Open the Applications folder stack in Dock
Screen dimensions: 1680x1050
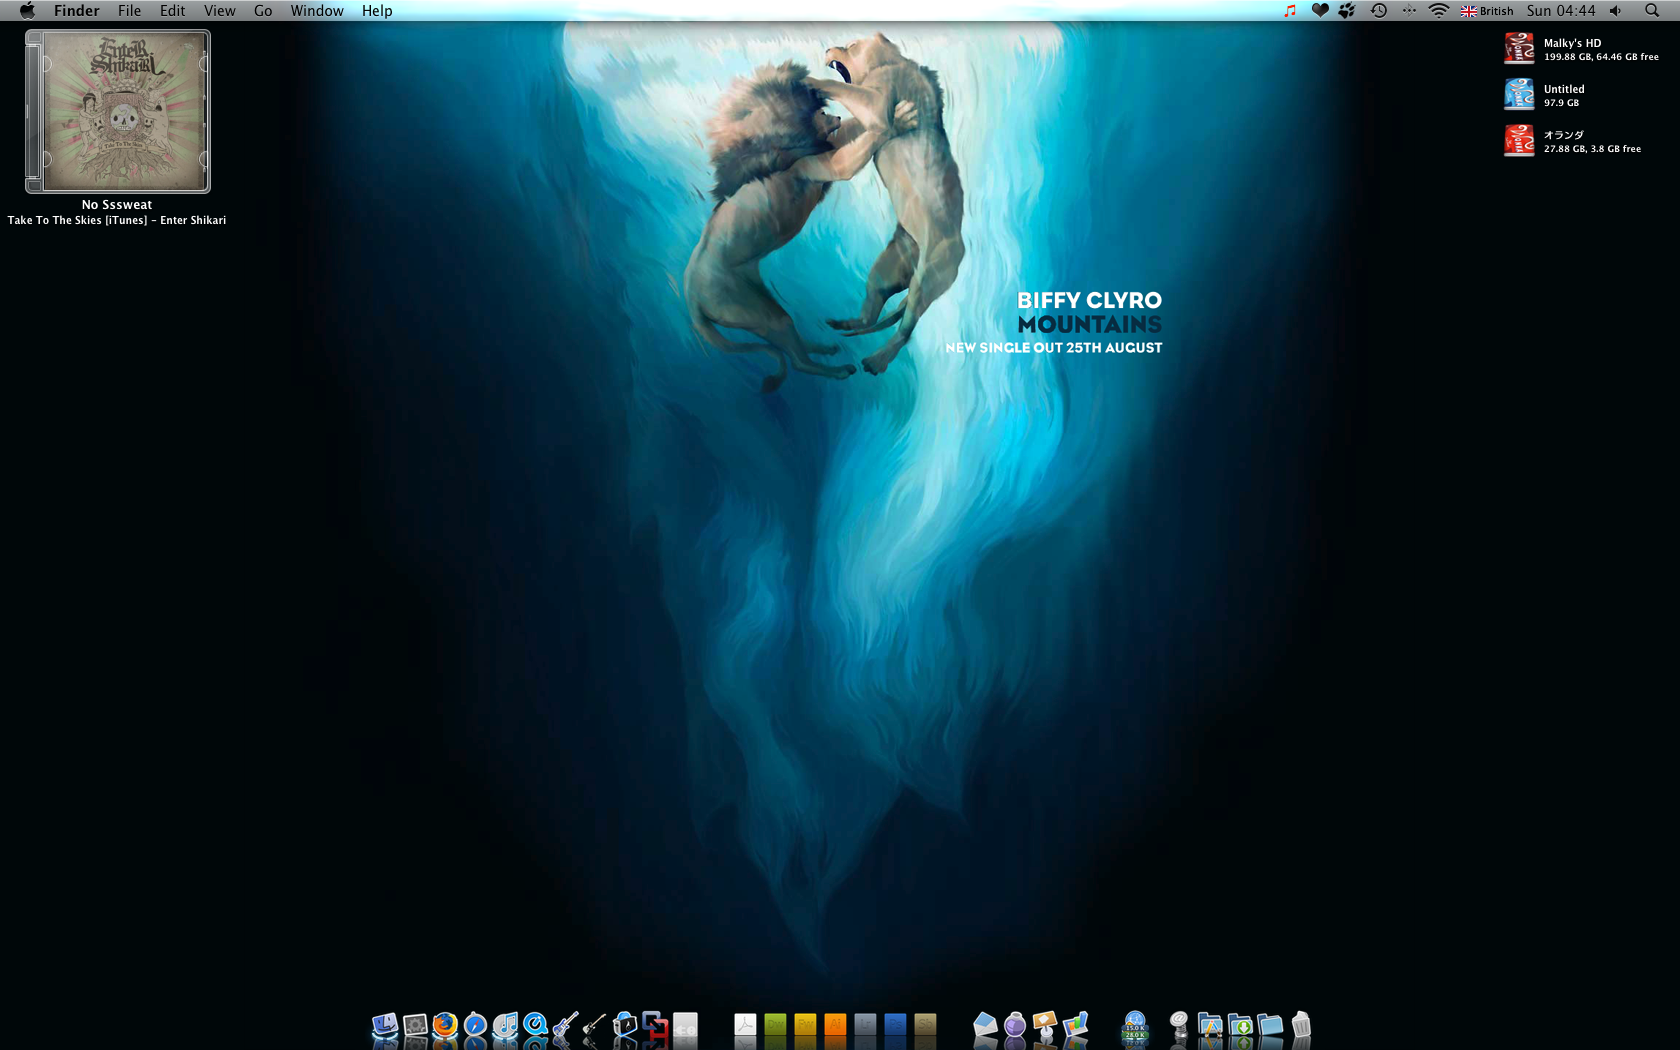coord(1210,1026)
